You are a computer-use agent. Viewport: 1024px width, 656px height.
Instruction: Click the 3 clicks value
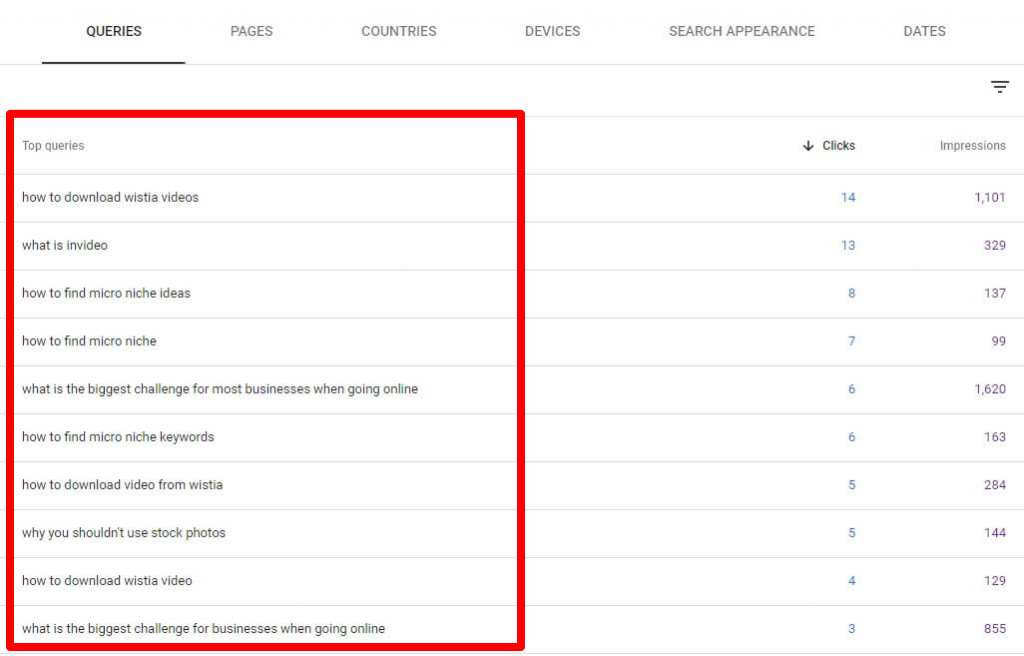point(852,629)
